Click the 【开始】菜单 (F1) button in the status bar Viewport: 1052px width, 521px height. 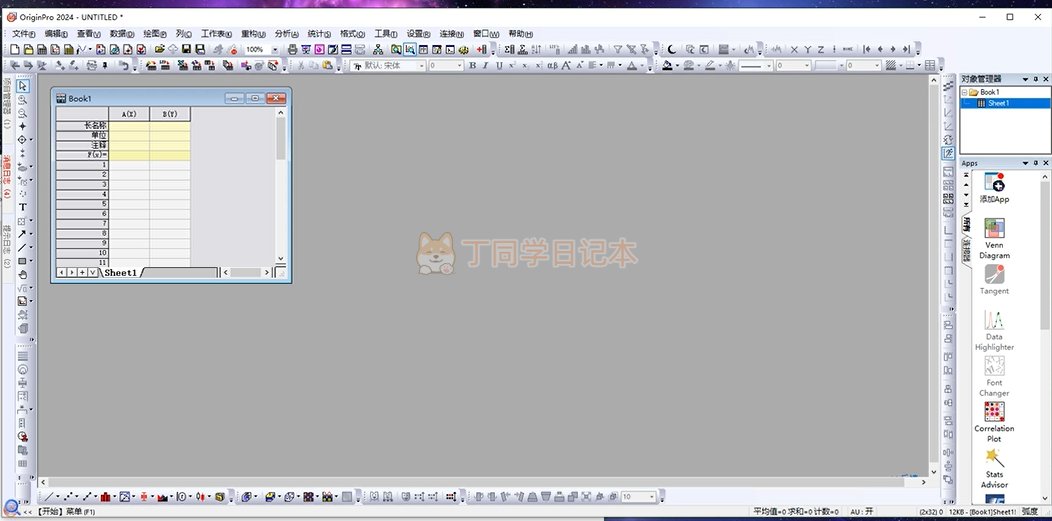point(66,512)
